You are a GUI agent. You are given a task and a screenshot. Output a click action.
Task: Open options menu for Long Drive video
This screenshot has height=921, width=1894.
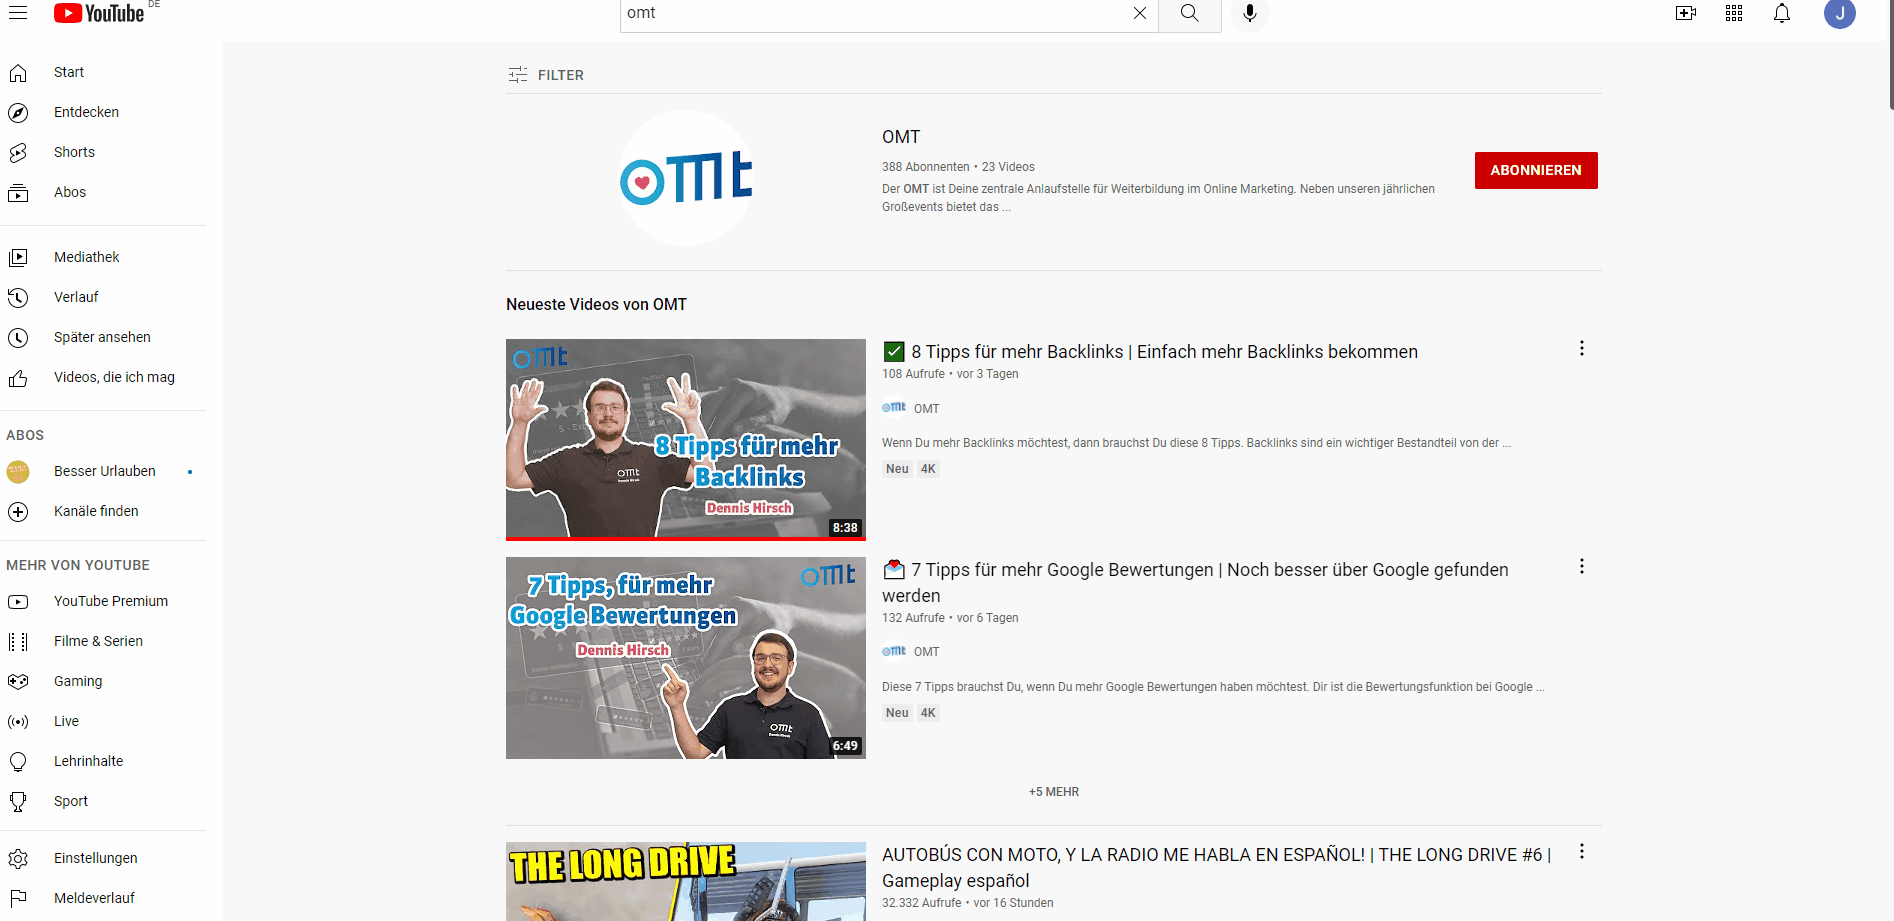pos(1582,851)
